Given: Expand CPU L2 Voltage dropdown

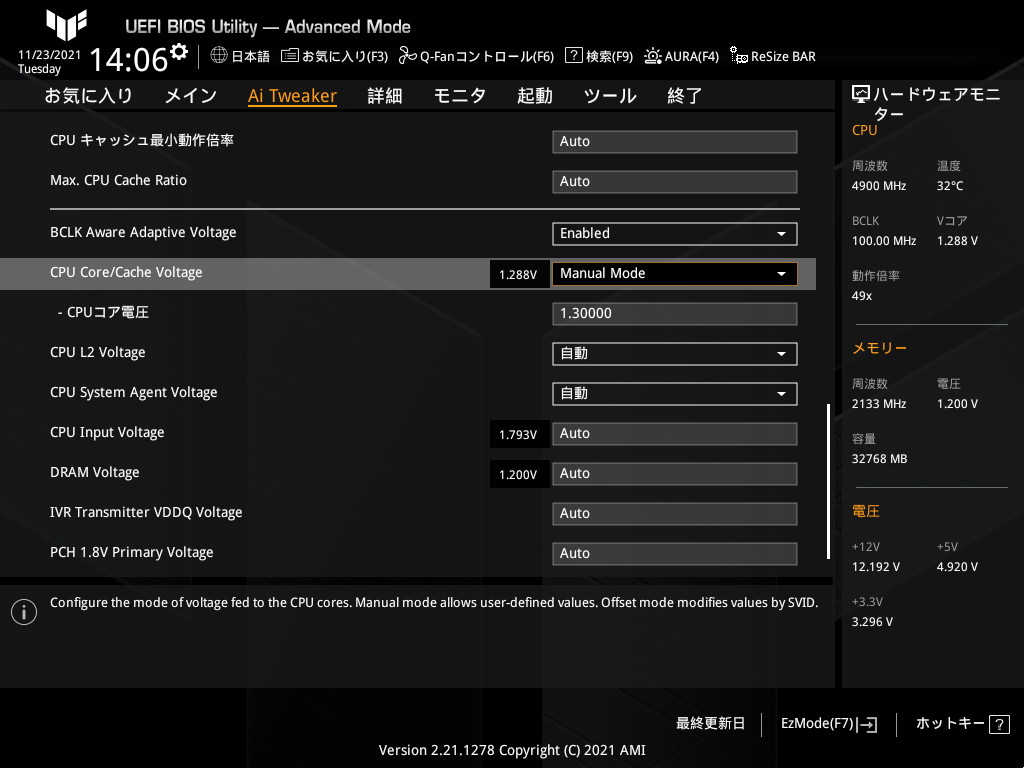Looking at the screenshot, I should [x=675, y=354].
